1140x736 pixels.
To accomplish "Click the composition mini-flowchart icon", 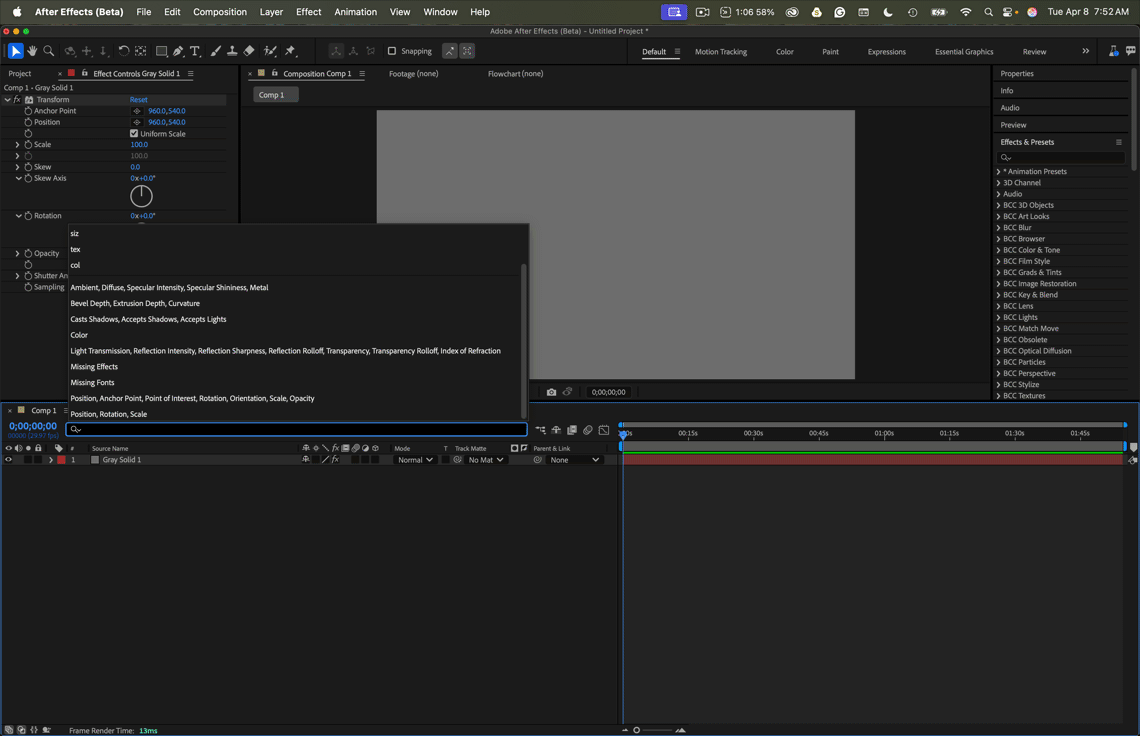I will (x=540, y=430).
